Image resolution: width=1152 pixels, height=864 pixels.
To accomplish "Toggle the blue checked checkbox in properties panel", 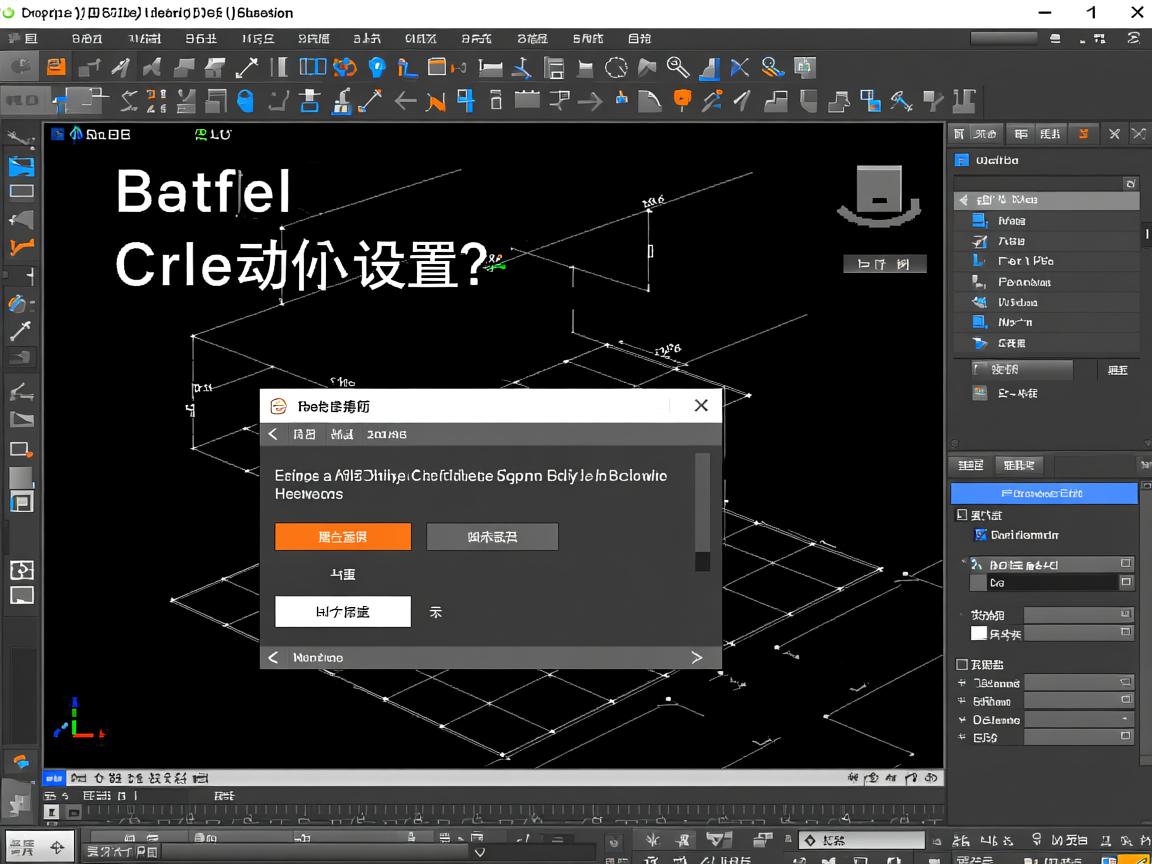I will pyautogui.click(x=980, y=535).
